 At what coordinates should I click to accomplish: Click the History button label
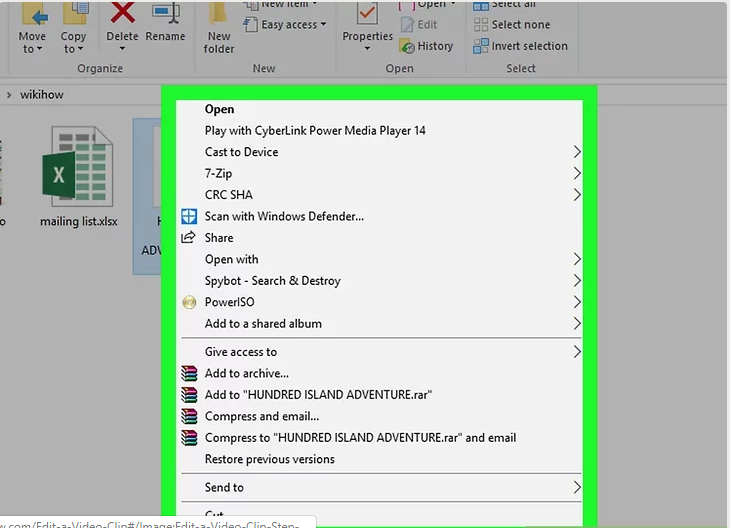tap(435, 46)
